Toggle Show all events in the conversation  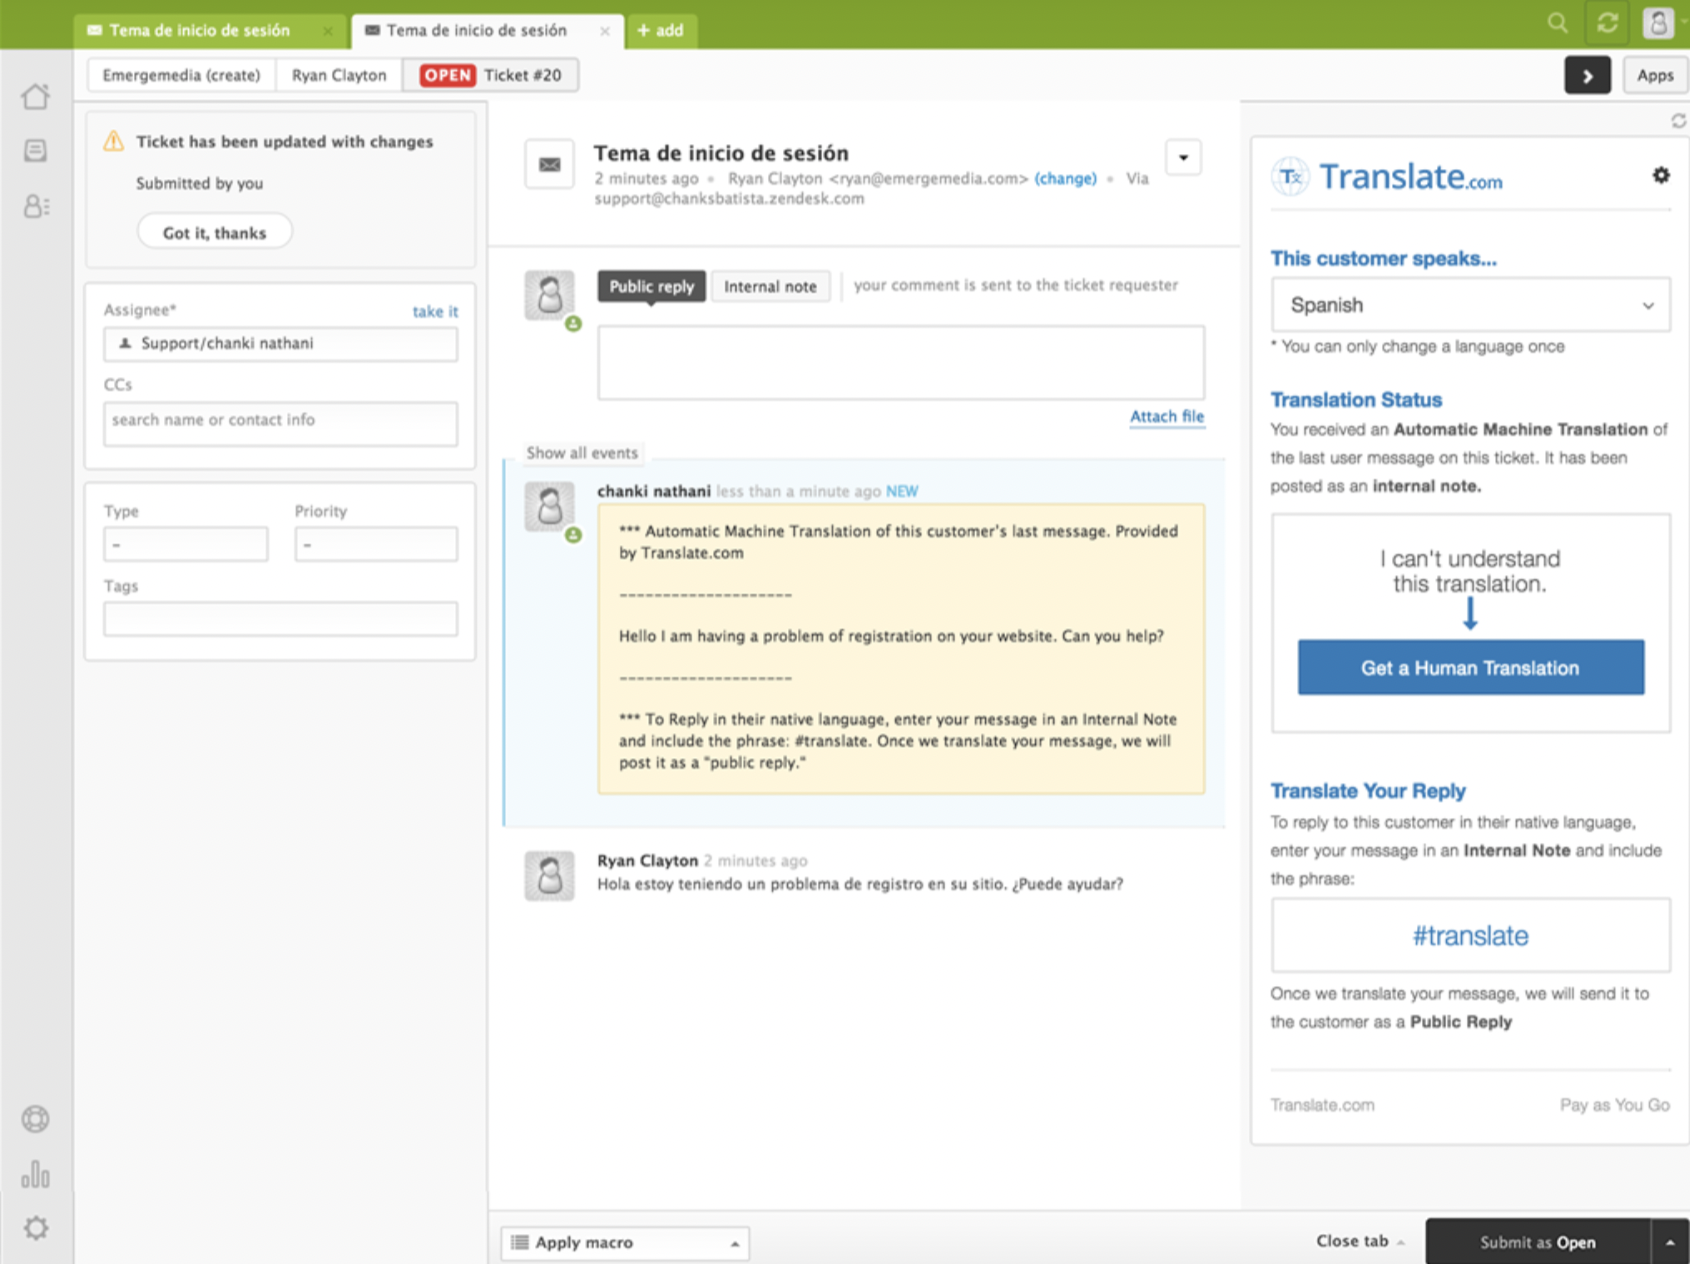pos(583,452)
